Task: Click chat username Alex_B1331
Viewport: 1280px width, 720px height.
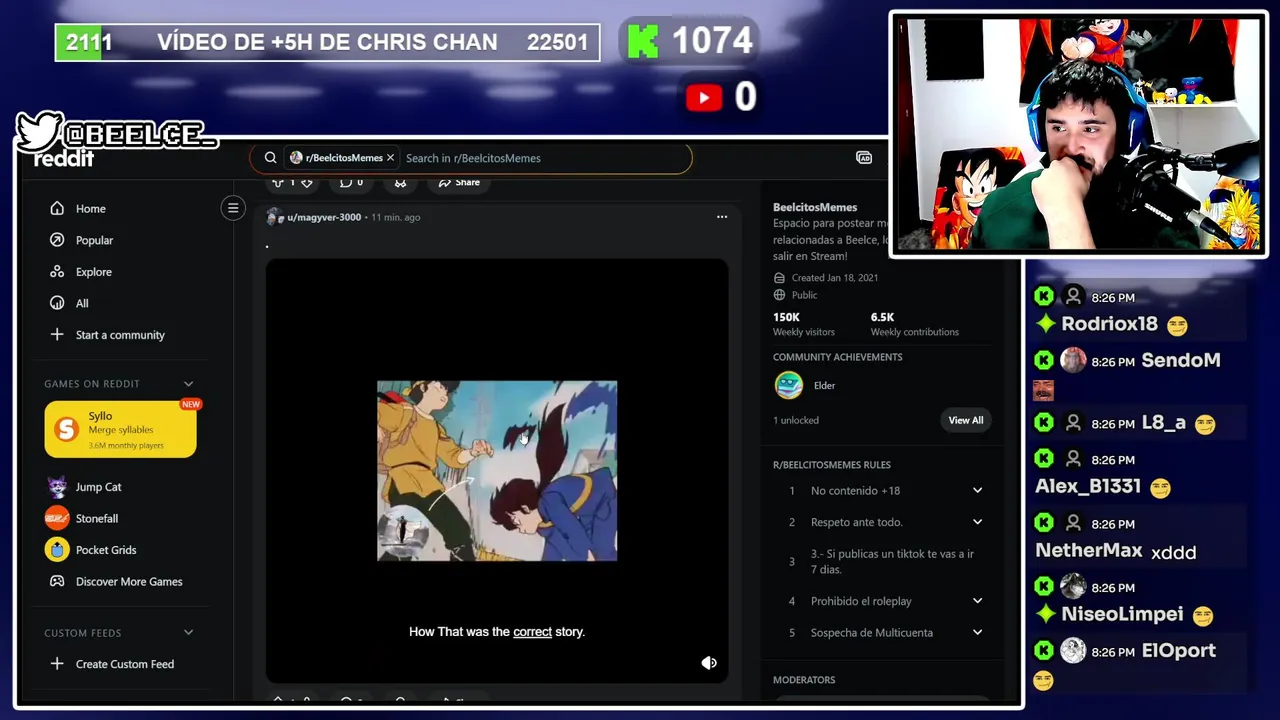Action: [x=1088, y=487]
